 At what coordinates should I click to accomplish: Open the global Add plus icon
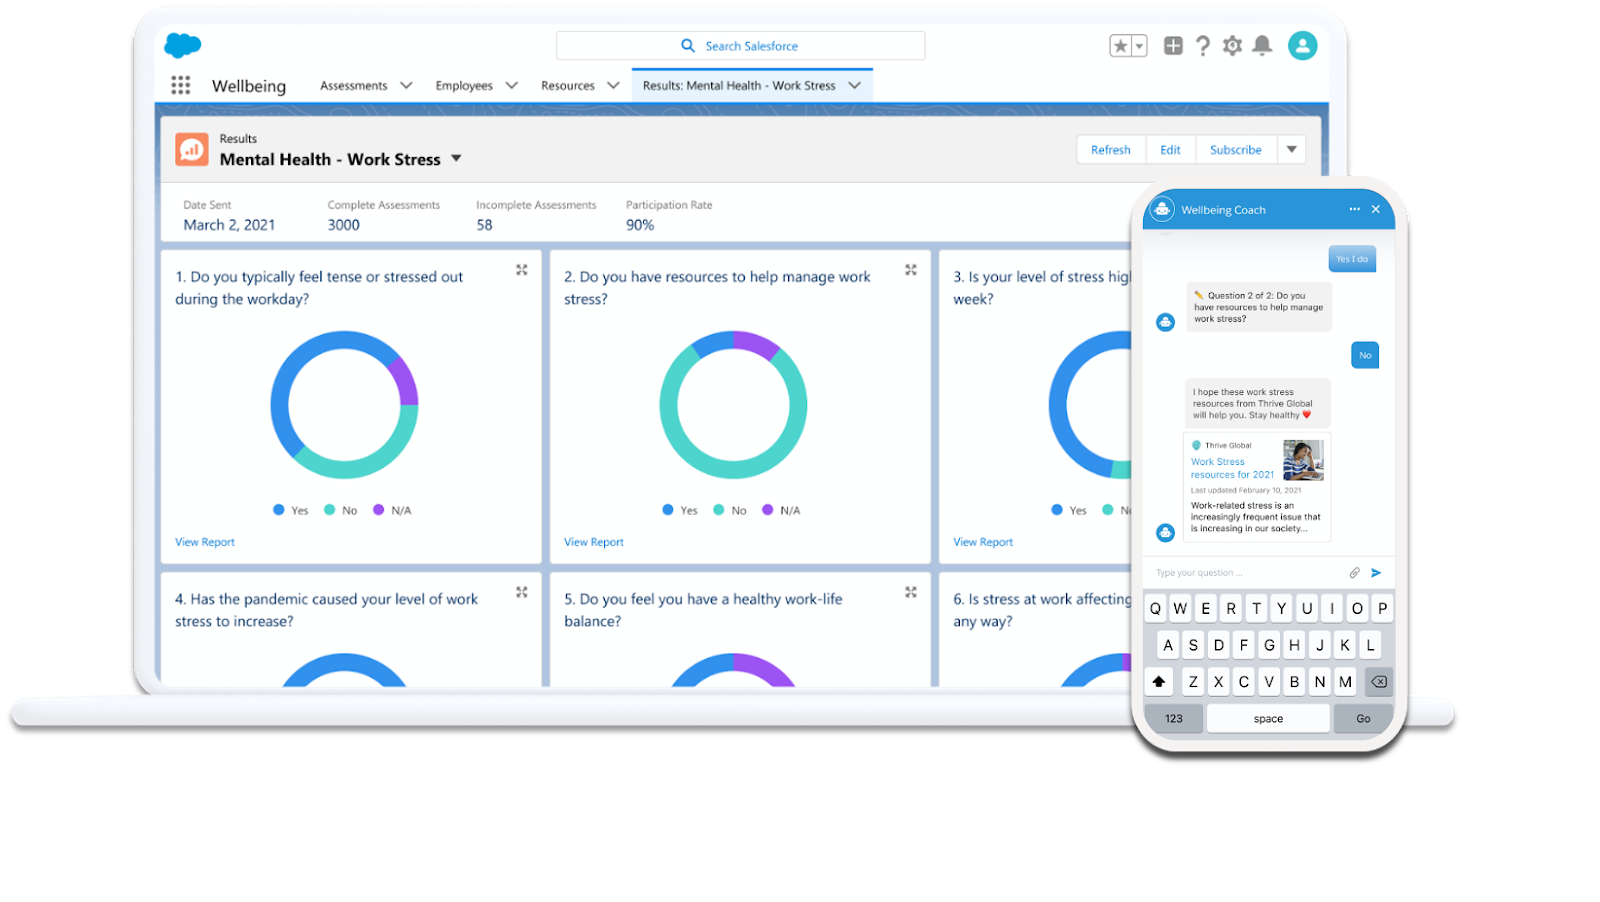pyautogui.click(x=1173, y=46)
